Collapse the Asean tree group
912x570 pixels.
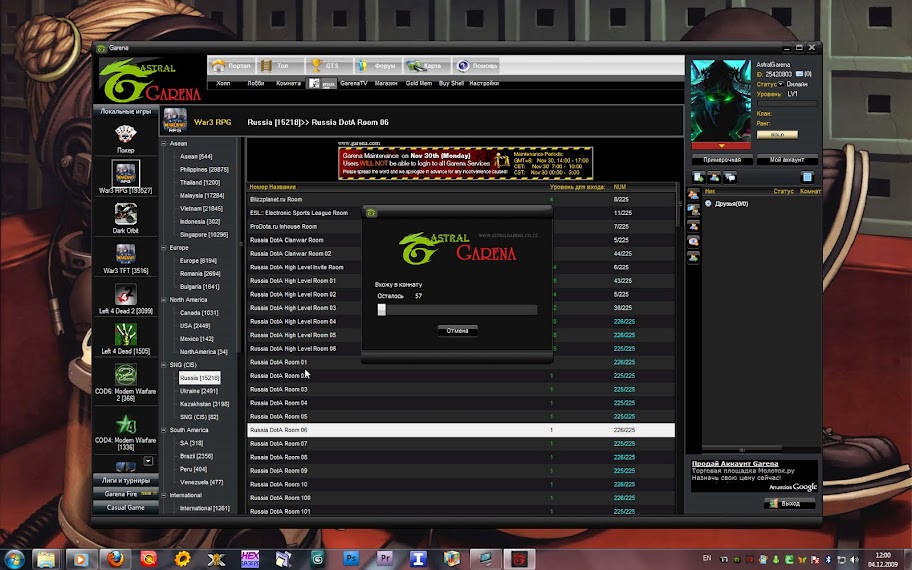tap(164, 144)
